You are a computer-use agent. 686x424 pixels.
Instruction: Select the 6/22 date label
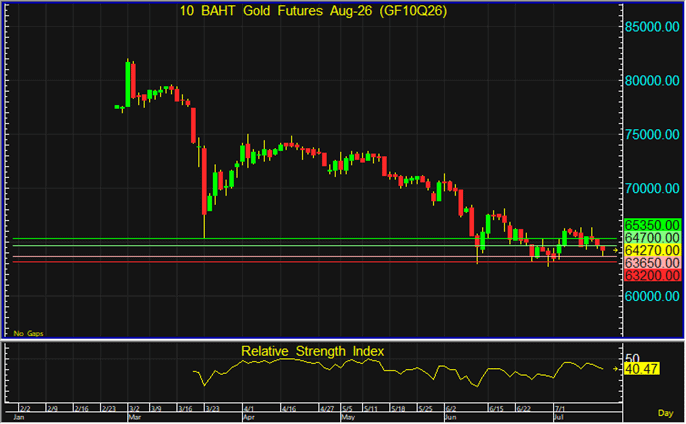(x=524, y=409)
